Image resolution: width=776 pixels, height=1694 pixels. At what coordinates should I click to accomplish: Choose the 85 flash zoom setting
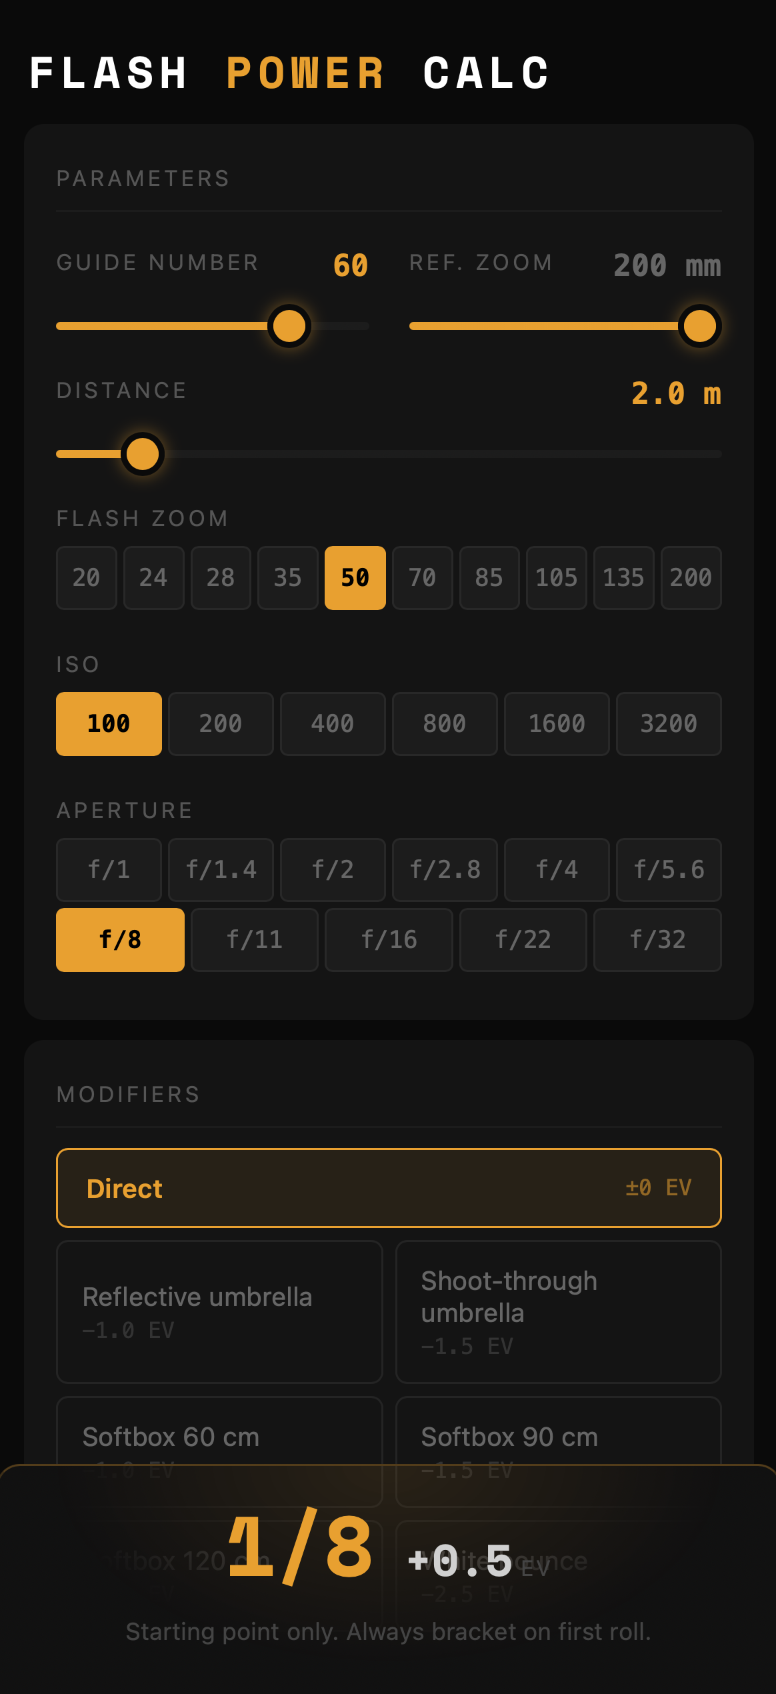(489, 578)
